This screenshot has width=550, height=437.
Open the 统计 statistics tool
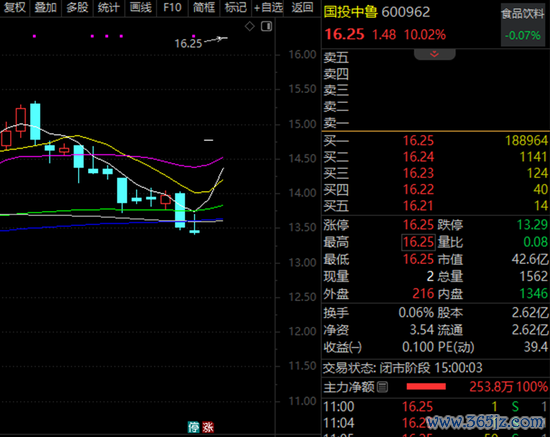point(109,7)
